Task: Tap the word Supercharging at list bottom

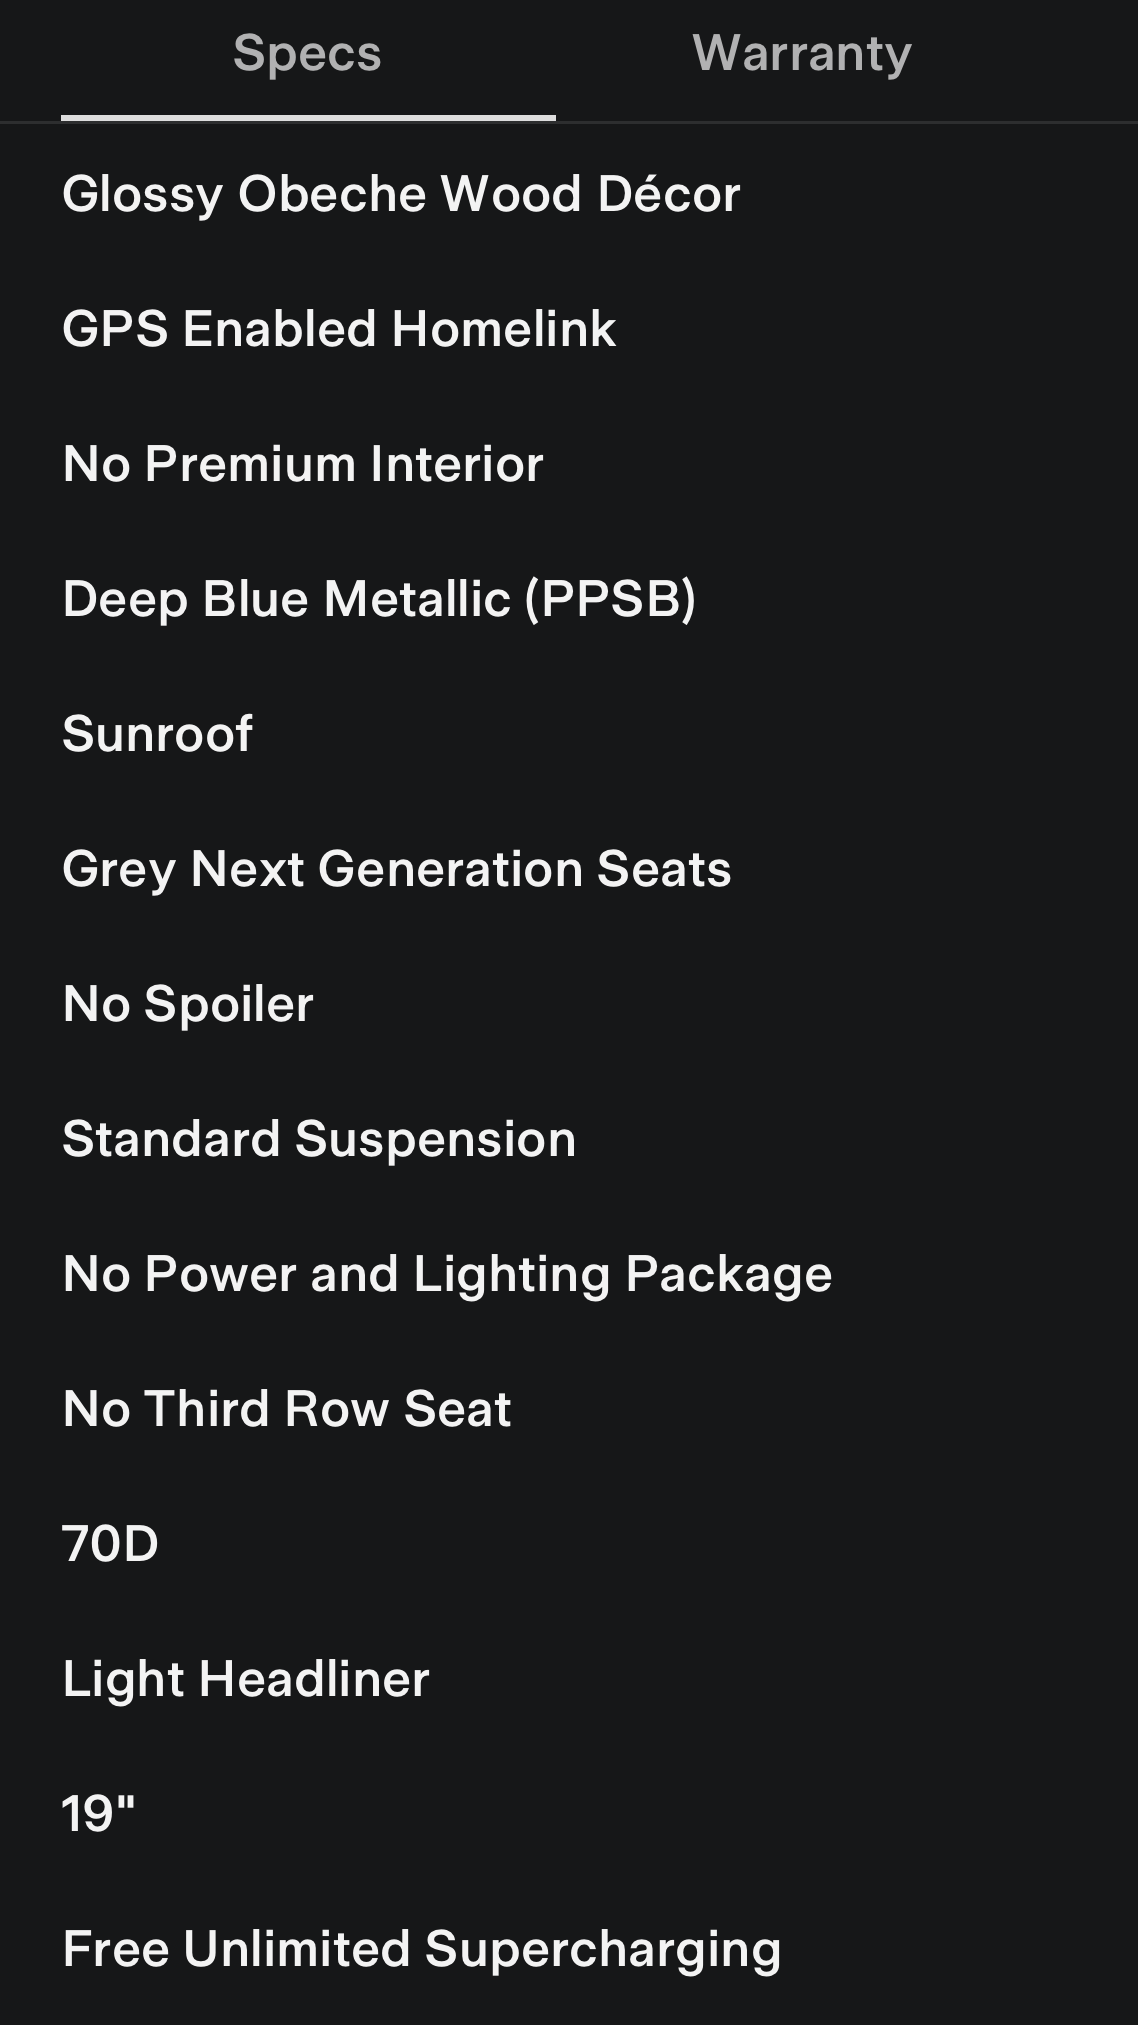Action: tap(602, 1949)
